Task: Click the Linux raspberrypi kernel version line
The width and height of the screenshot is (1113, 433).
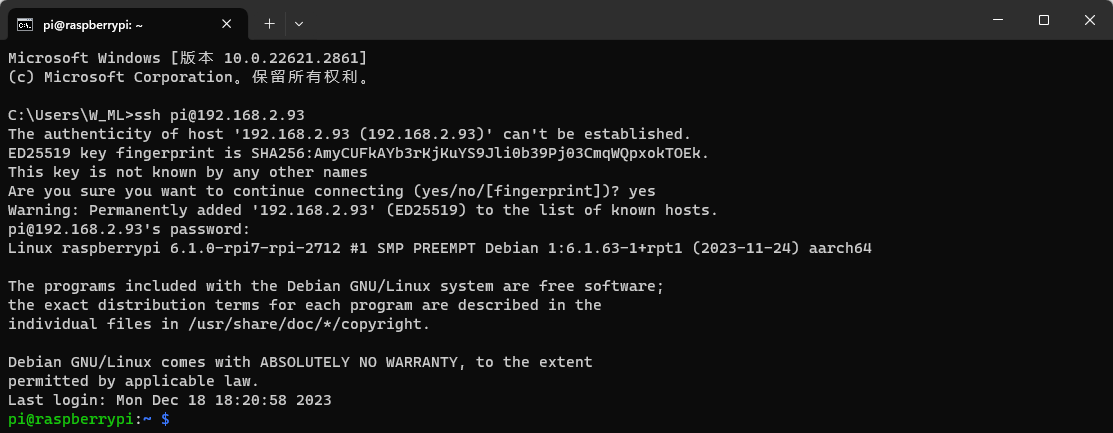Action: (x=439, y=248)
